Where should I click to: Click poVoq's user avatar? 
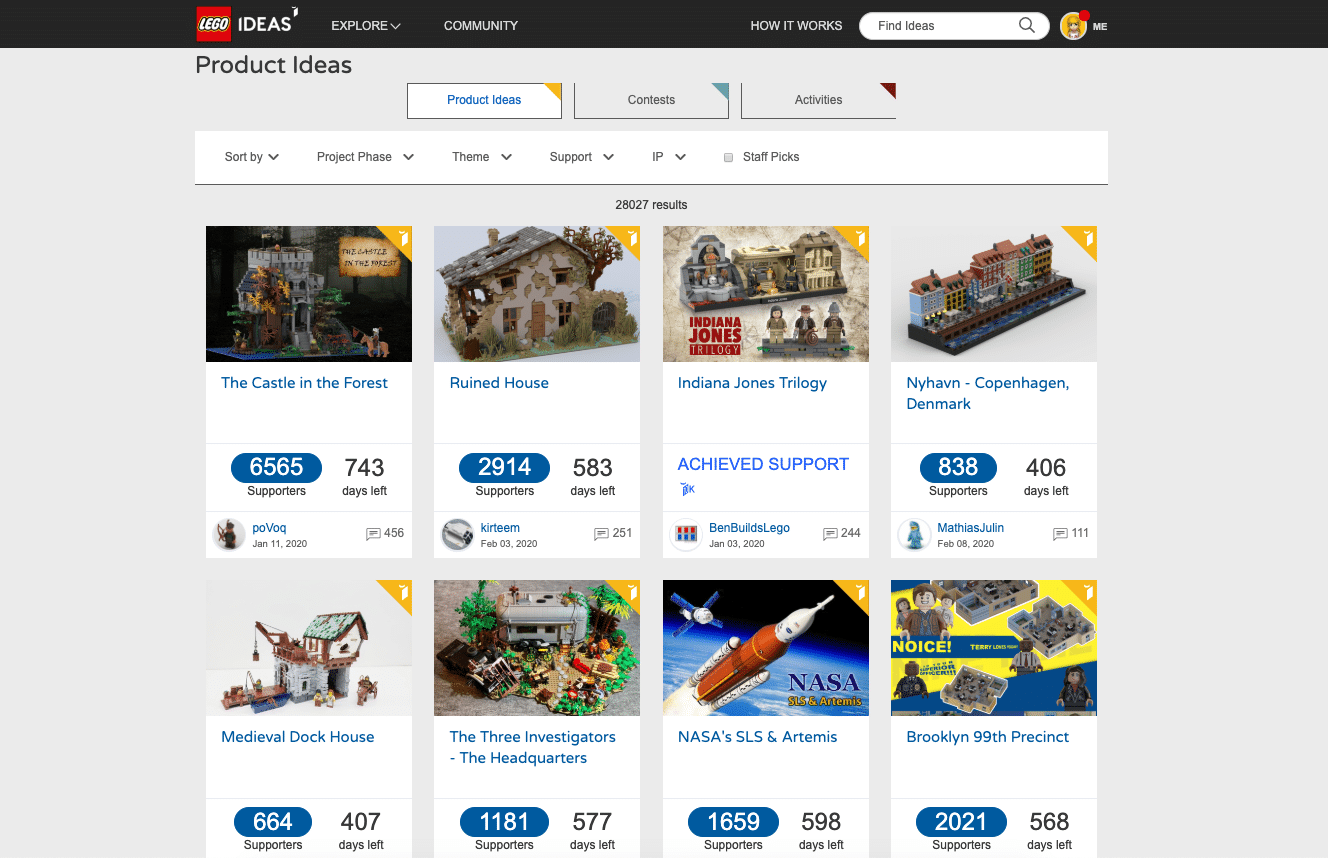click(x=230, y=534)
